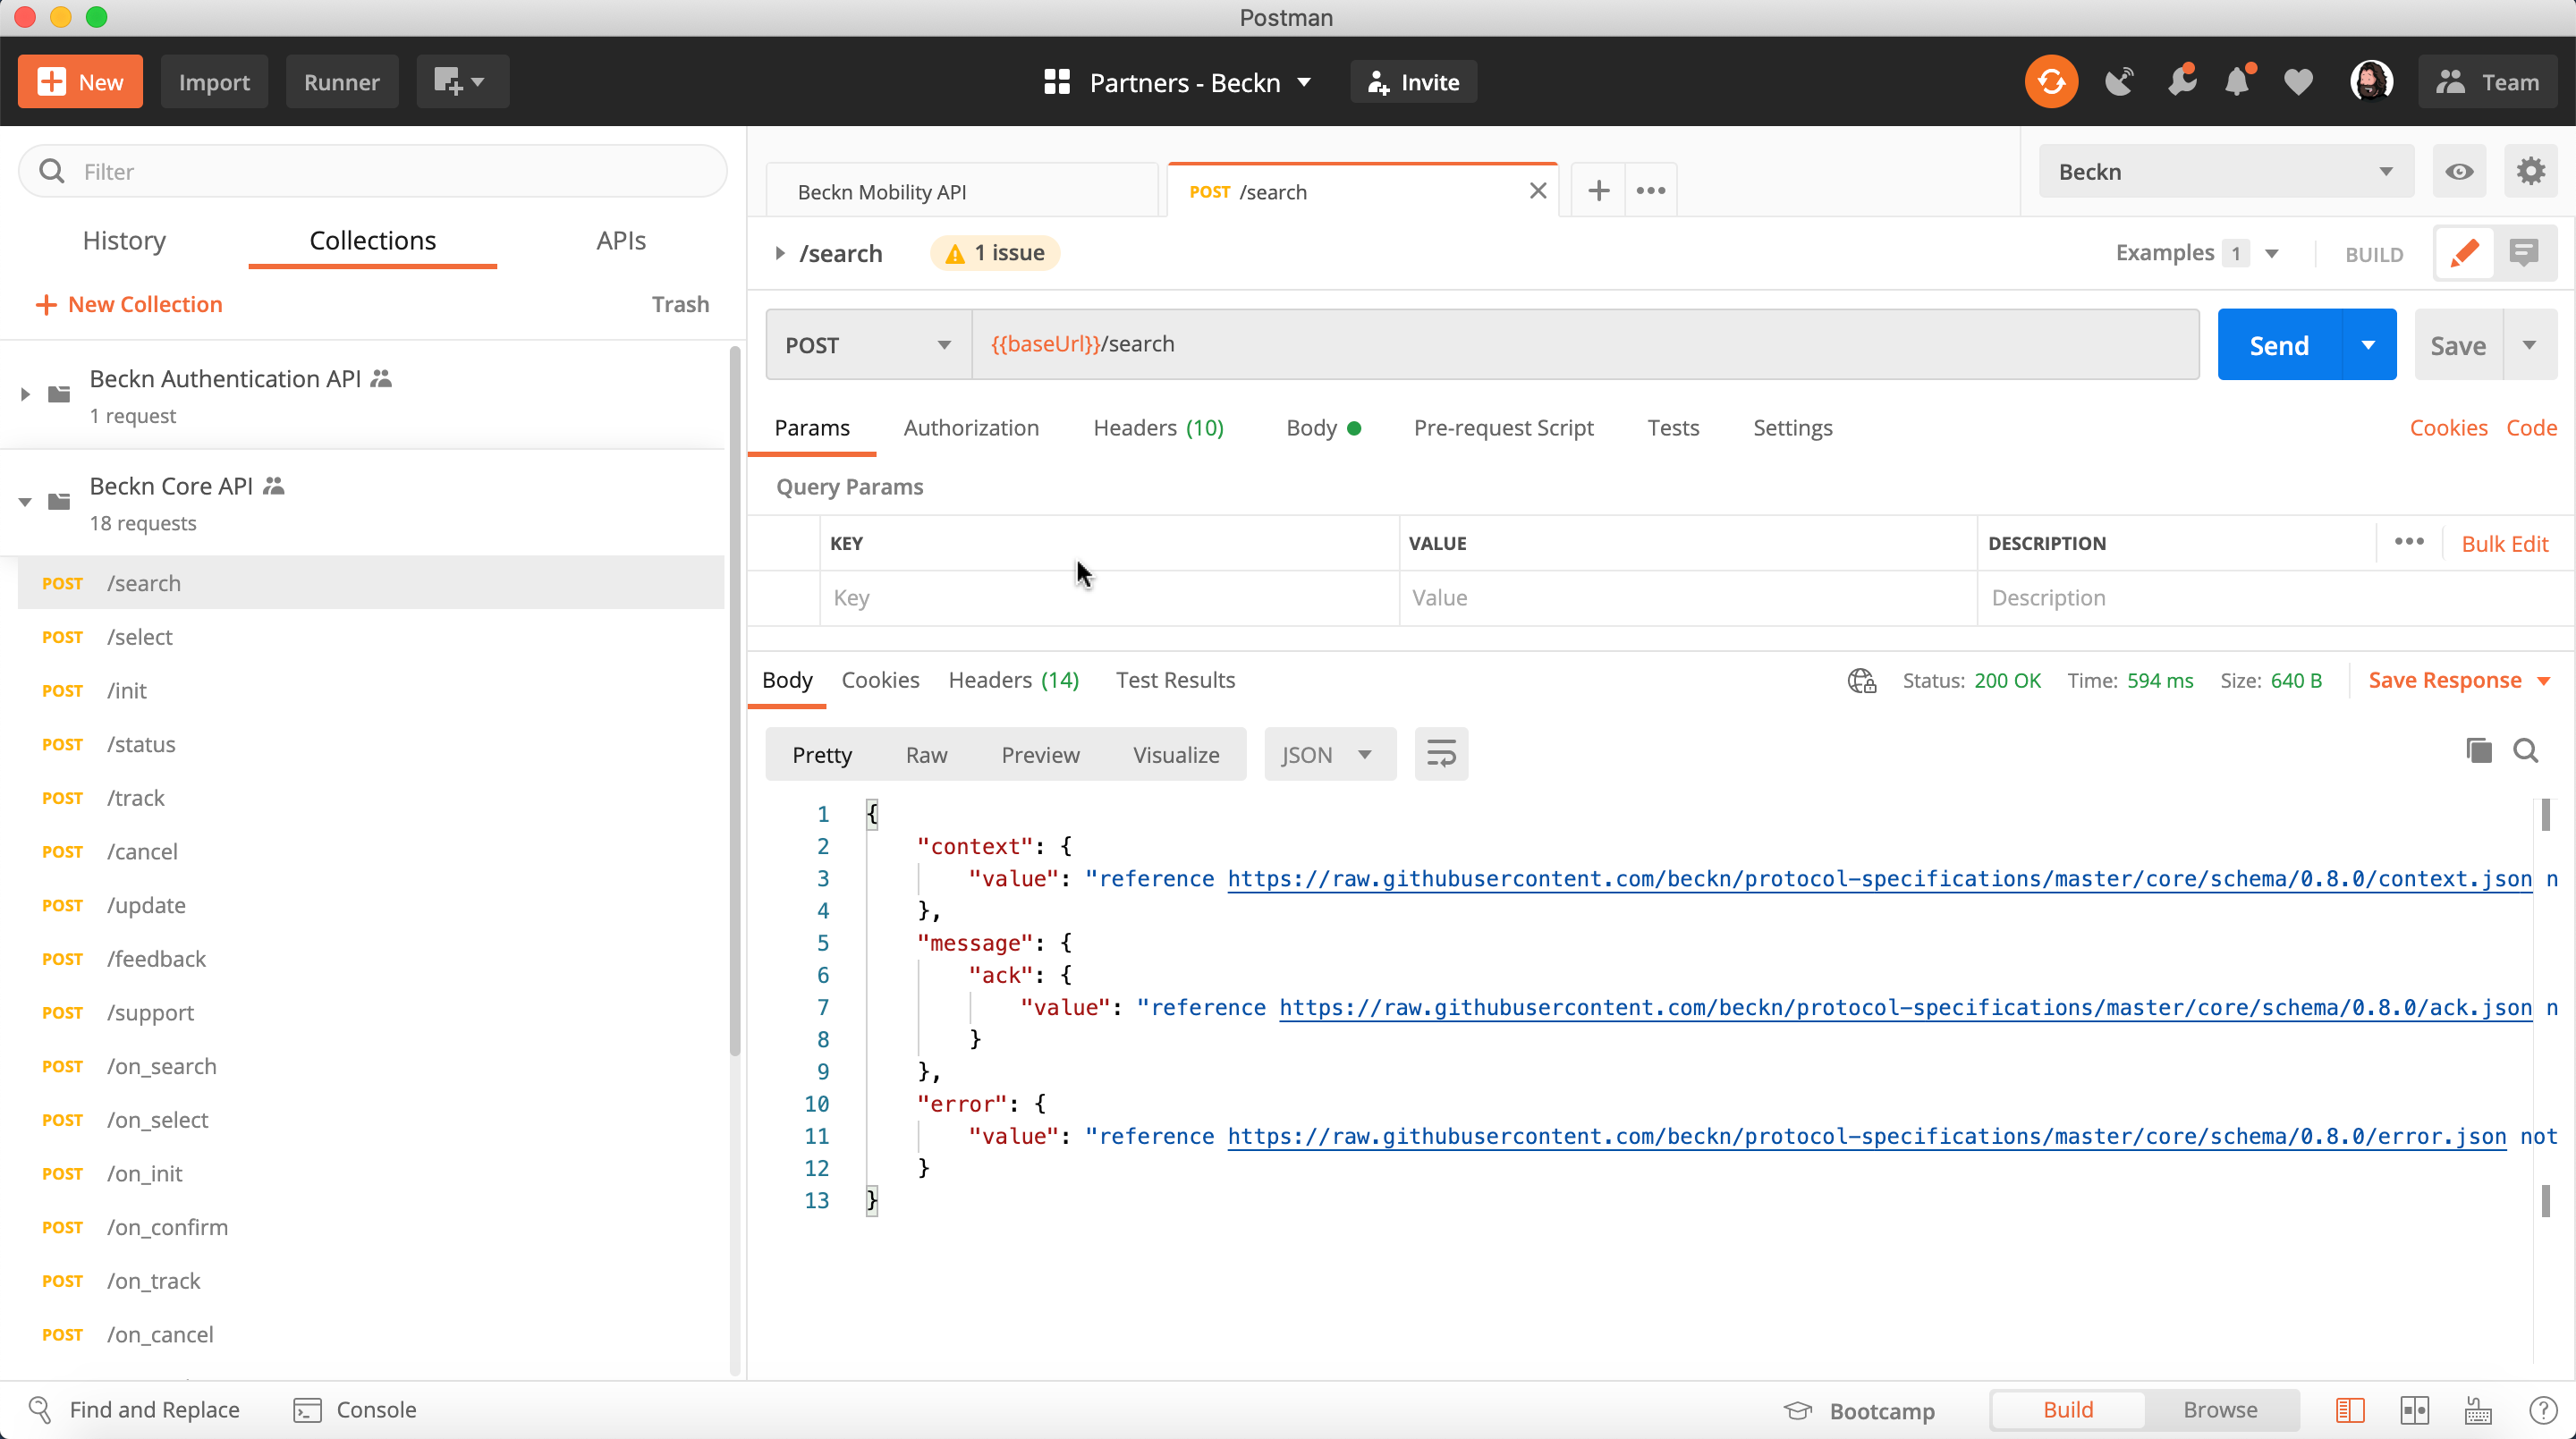Click the new window icon button
Image resolution: width=2576 pixels, height=1439 pixels.
click(462, 82)
